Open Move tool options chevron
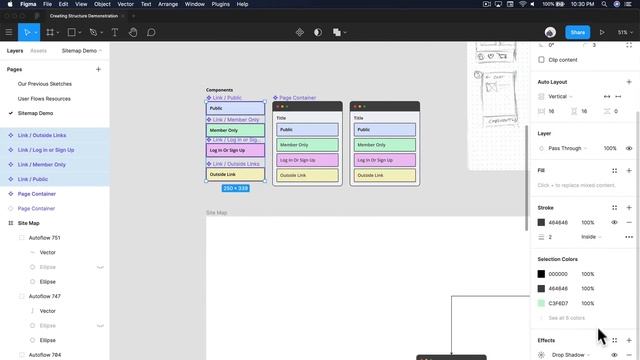 point(36,33)
